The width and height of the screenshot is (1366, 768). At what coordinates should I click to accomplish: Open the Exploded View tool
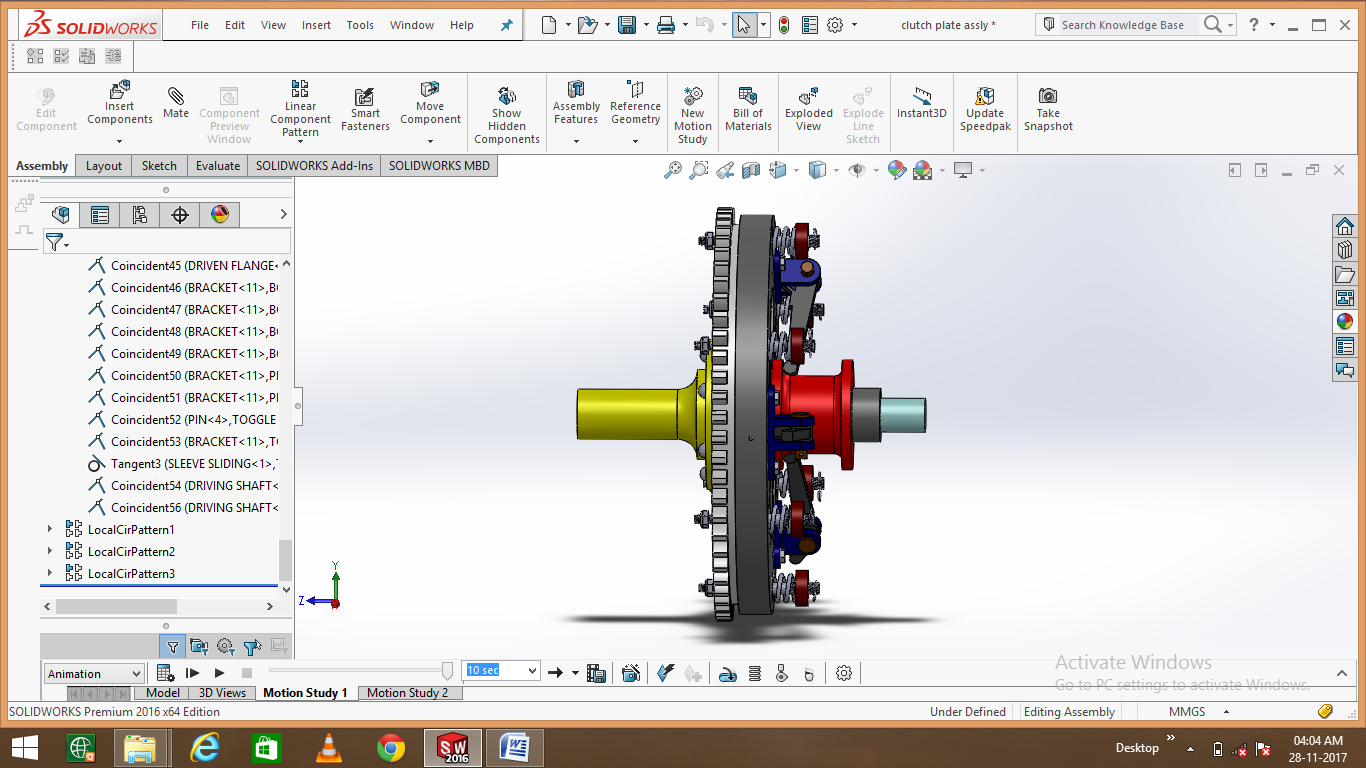click(x=808, y=101)
